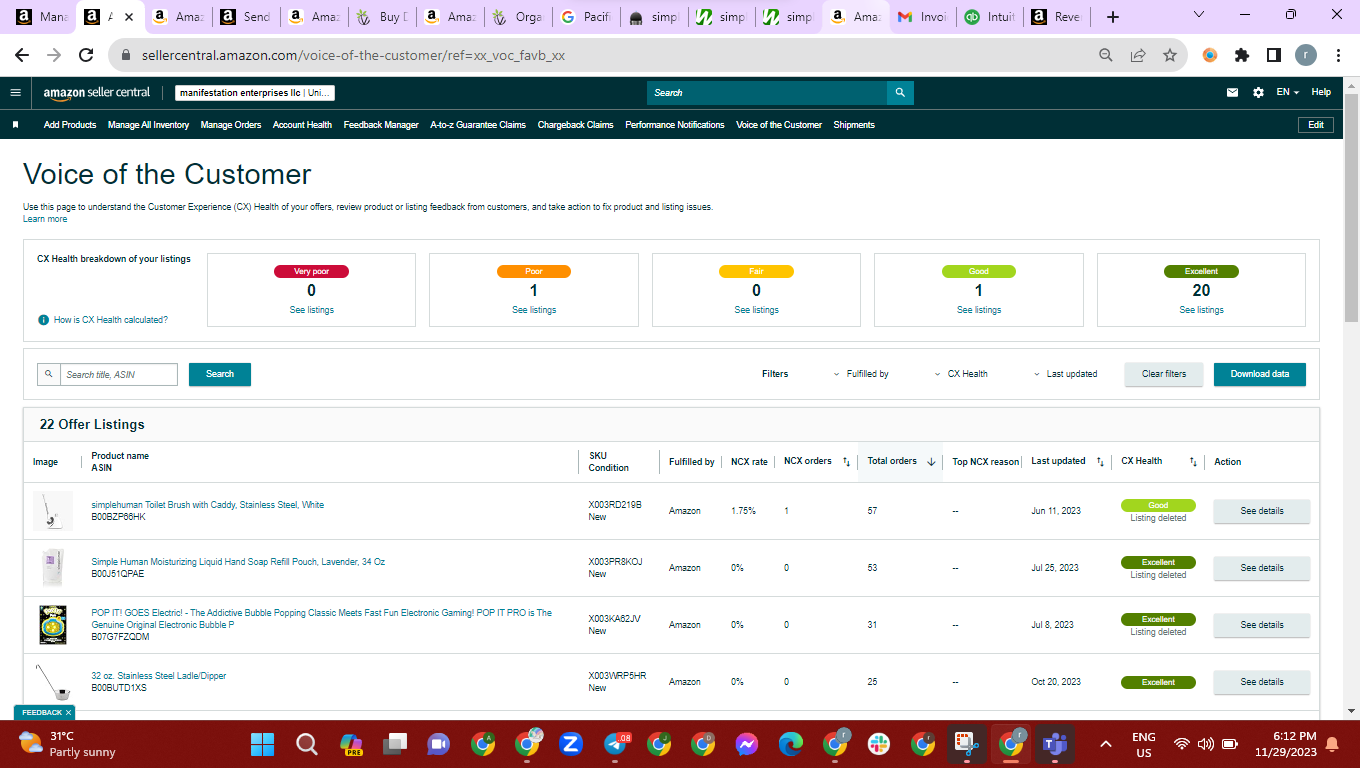Open Windows taskbar search
Viewport: 1360px width, 768px height.
(306, 744)
